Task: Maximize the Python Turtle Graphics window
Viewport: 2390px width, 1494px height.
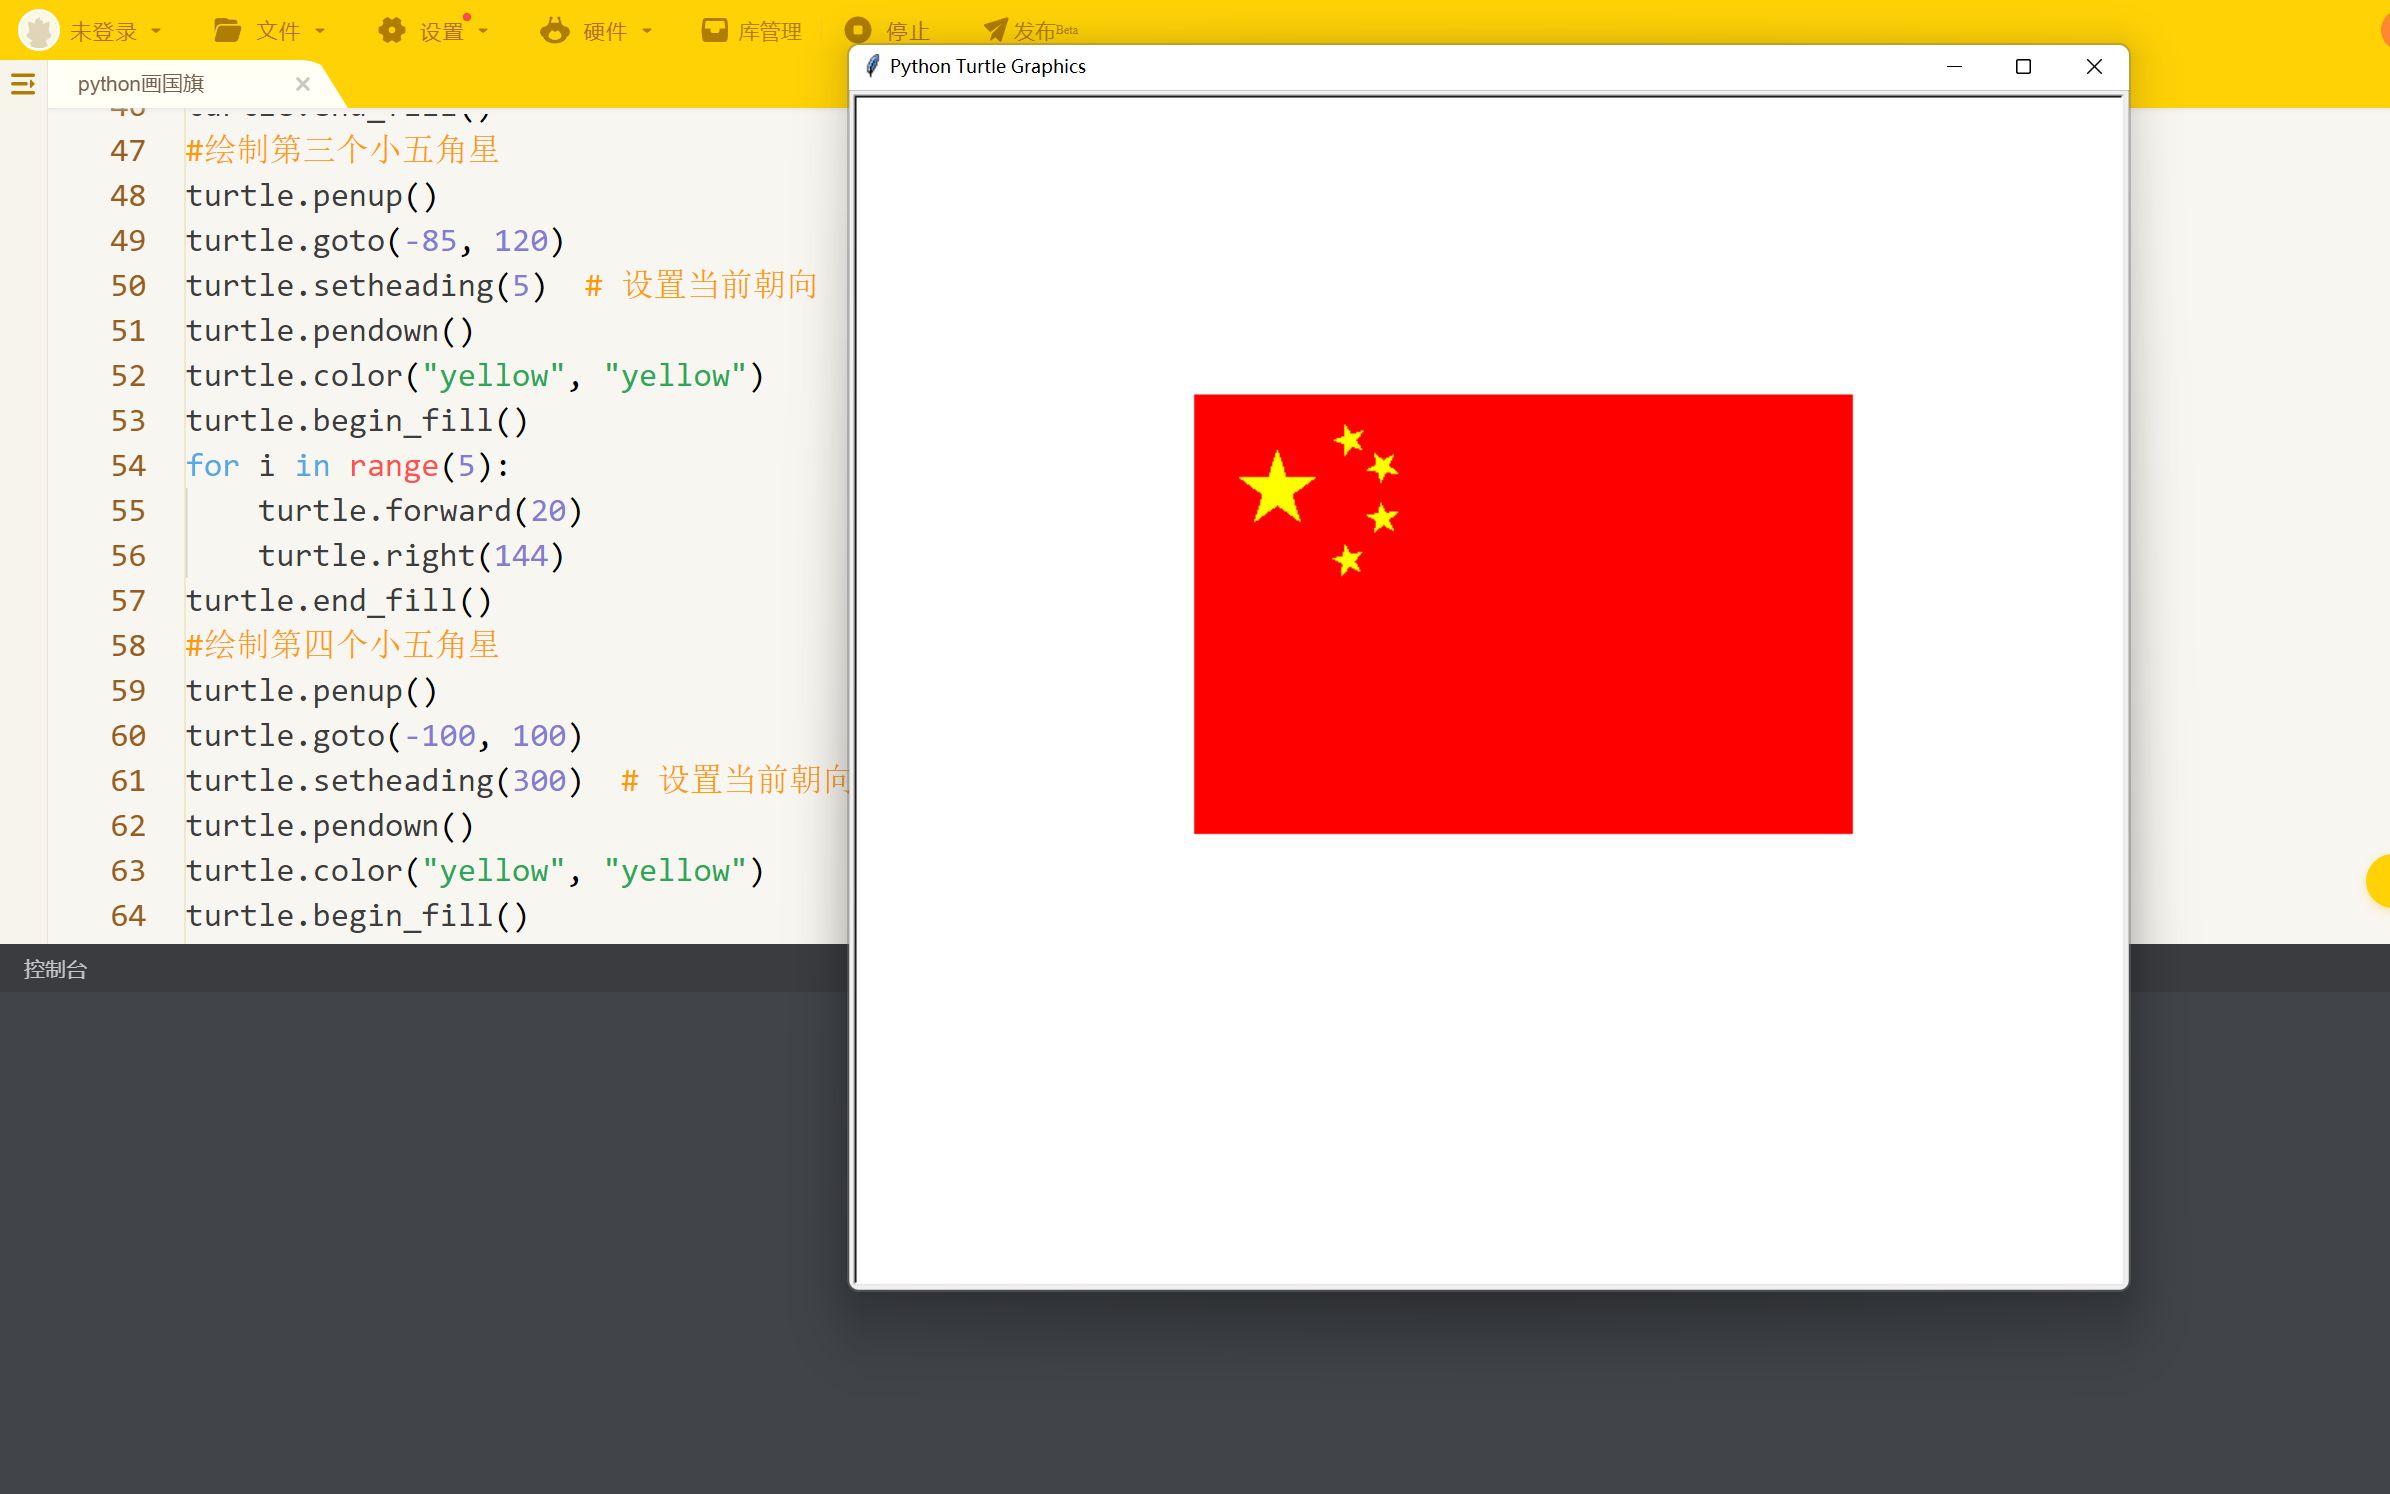Action: coord(2023,66)
